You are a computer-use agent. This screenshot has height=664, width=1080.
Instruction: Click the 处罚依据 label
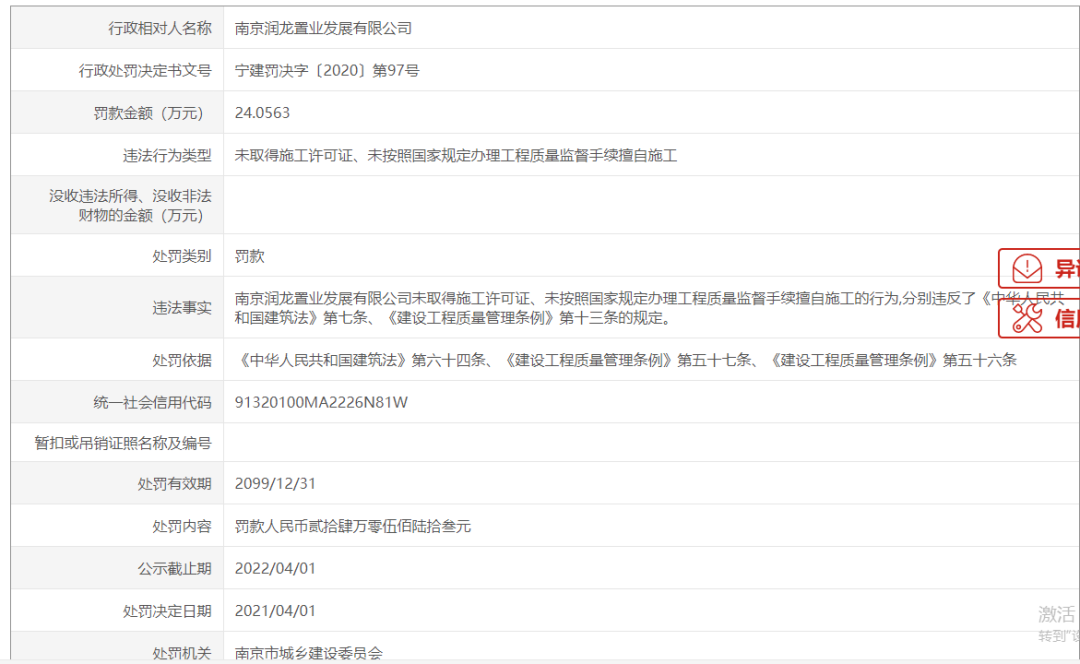pos(182,360)
